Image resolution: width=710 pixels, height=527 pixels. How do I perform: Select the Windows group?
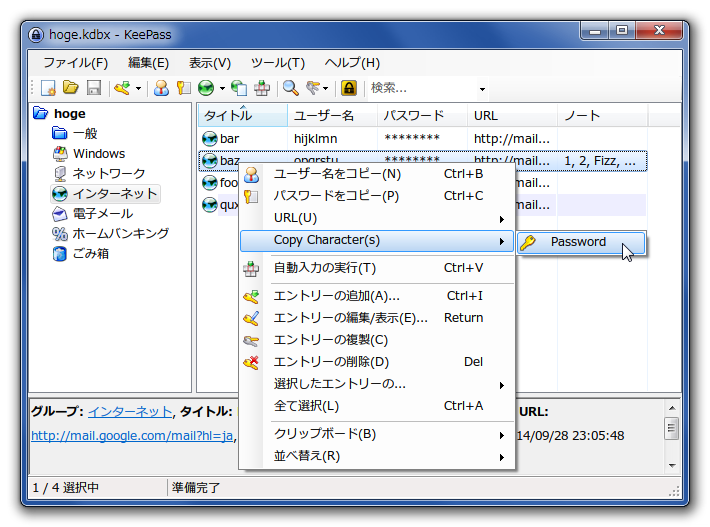[x=89, y=153]
